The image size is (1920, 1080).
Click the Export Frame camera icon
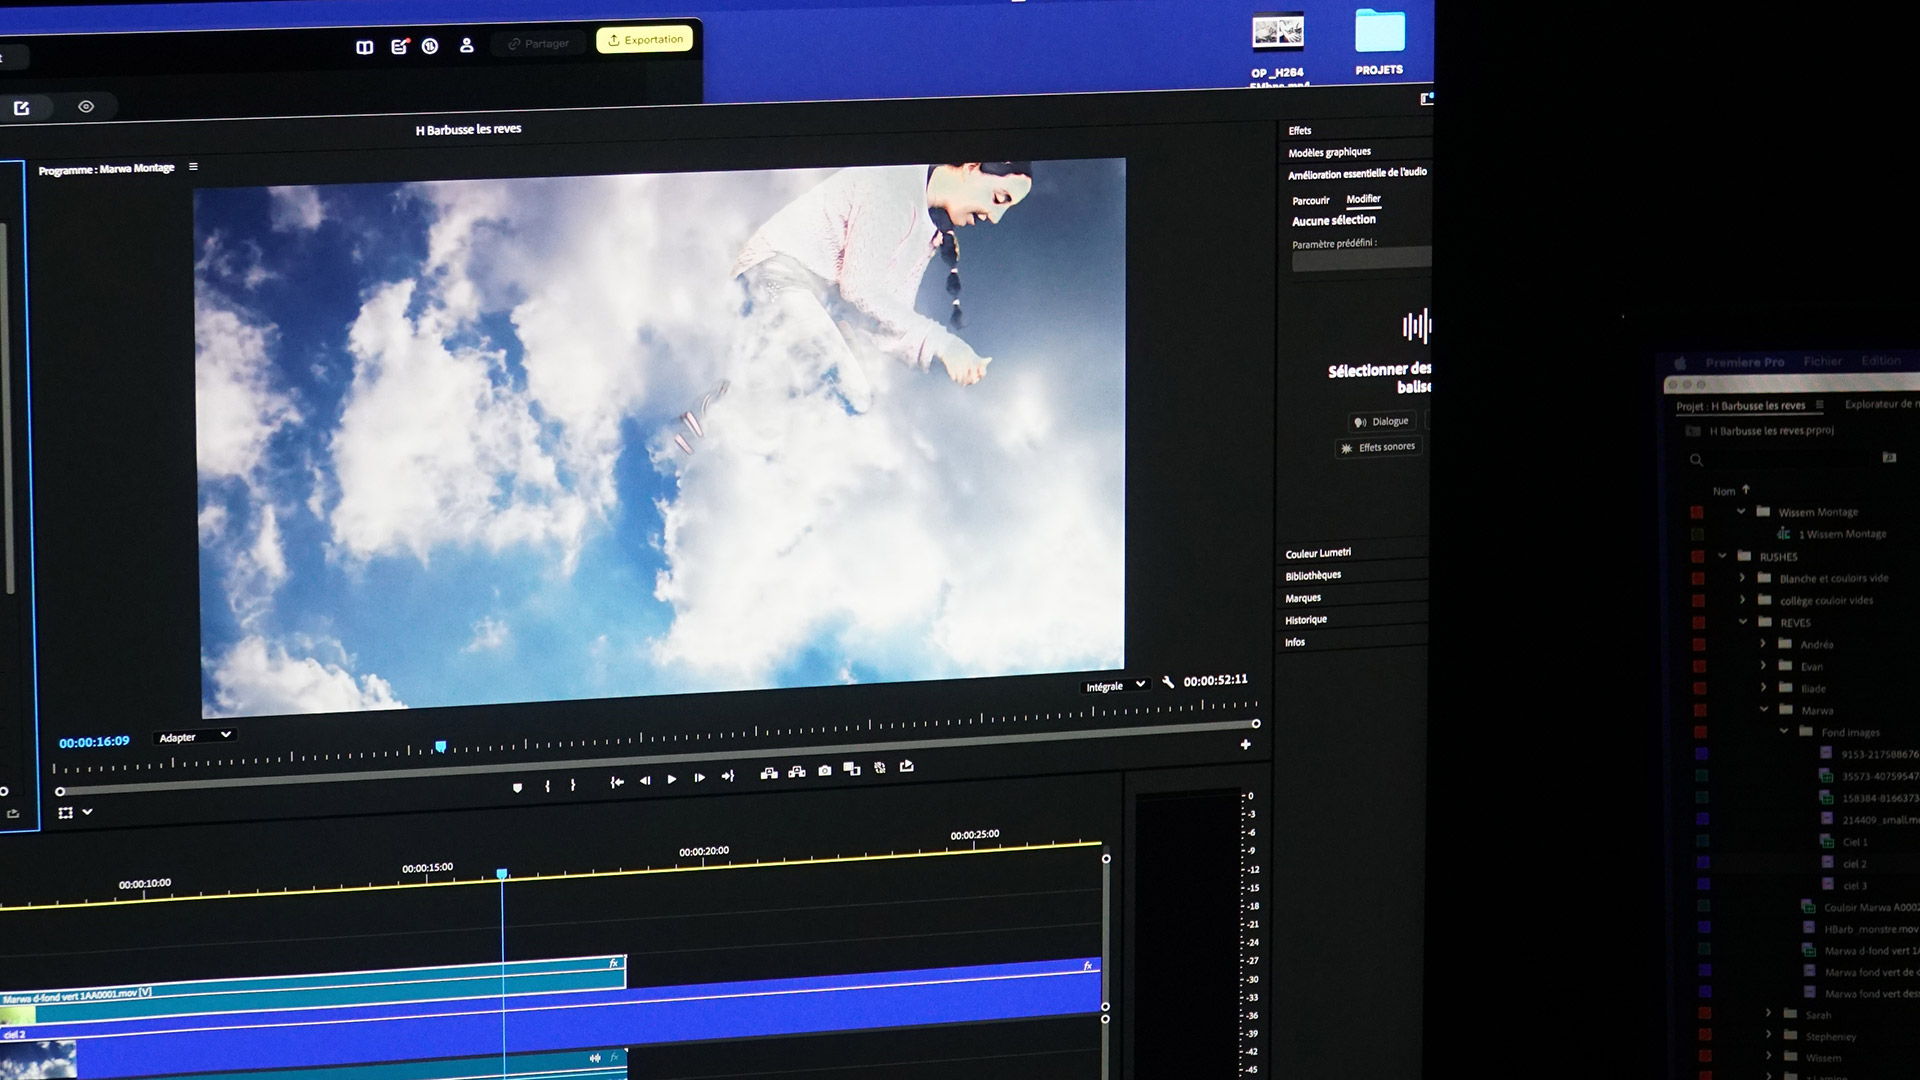pos(824,771)
